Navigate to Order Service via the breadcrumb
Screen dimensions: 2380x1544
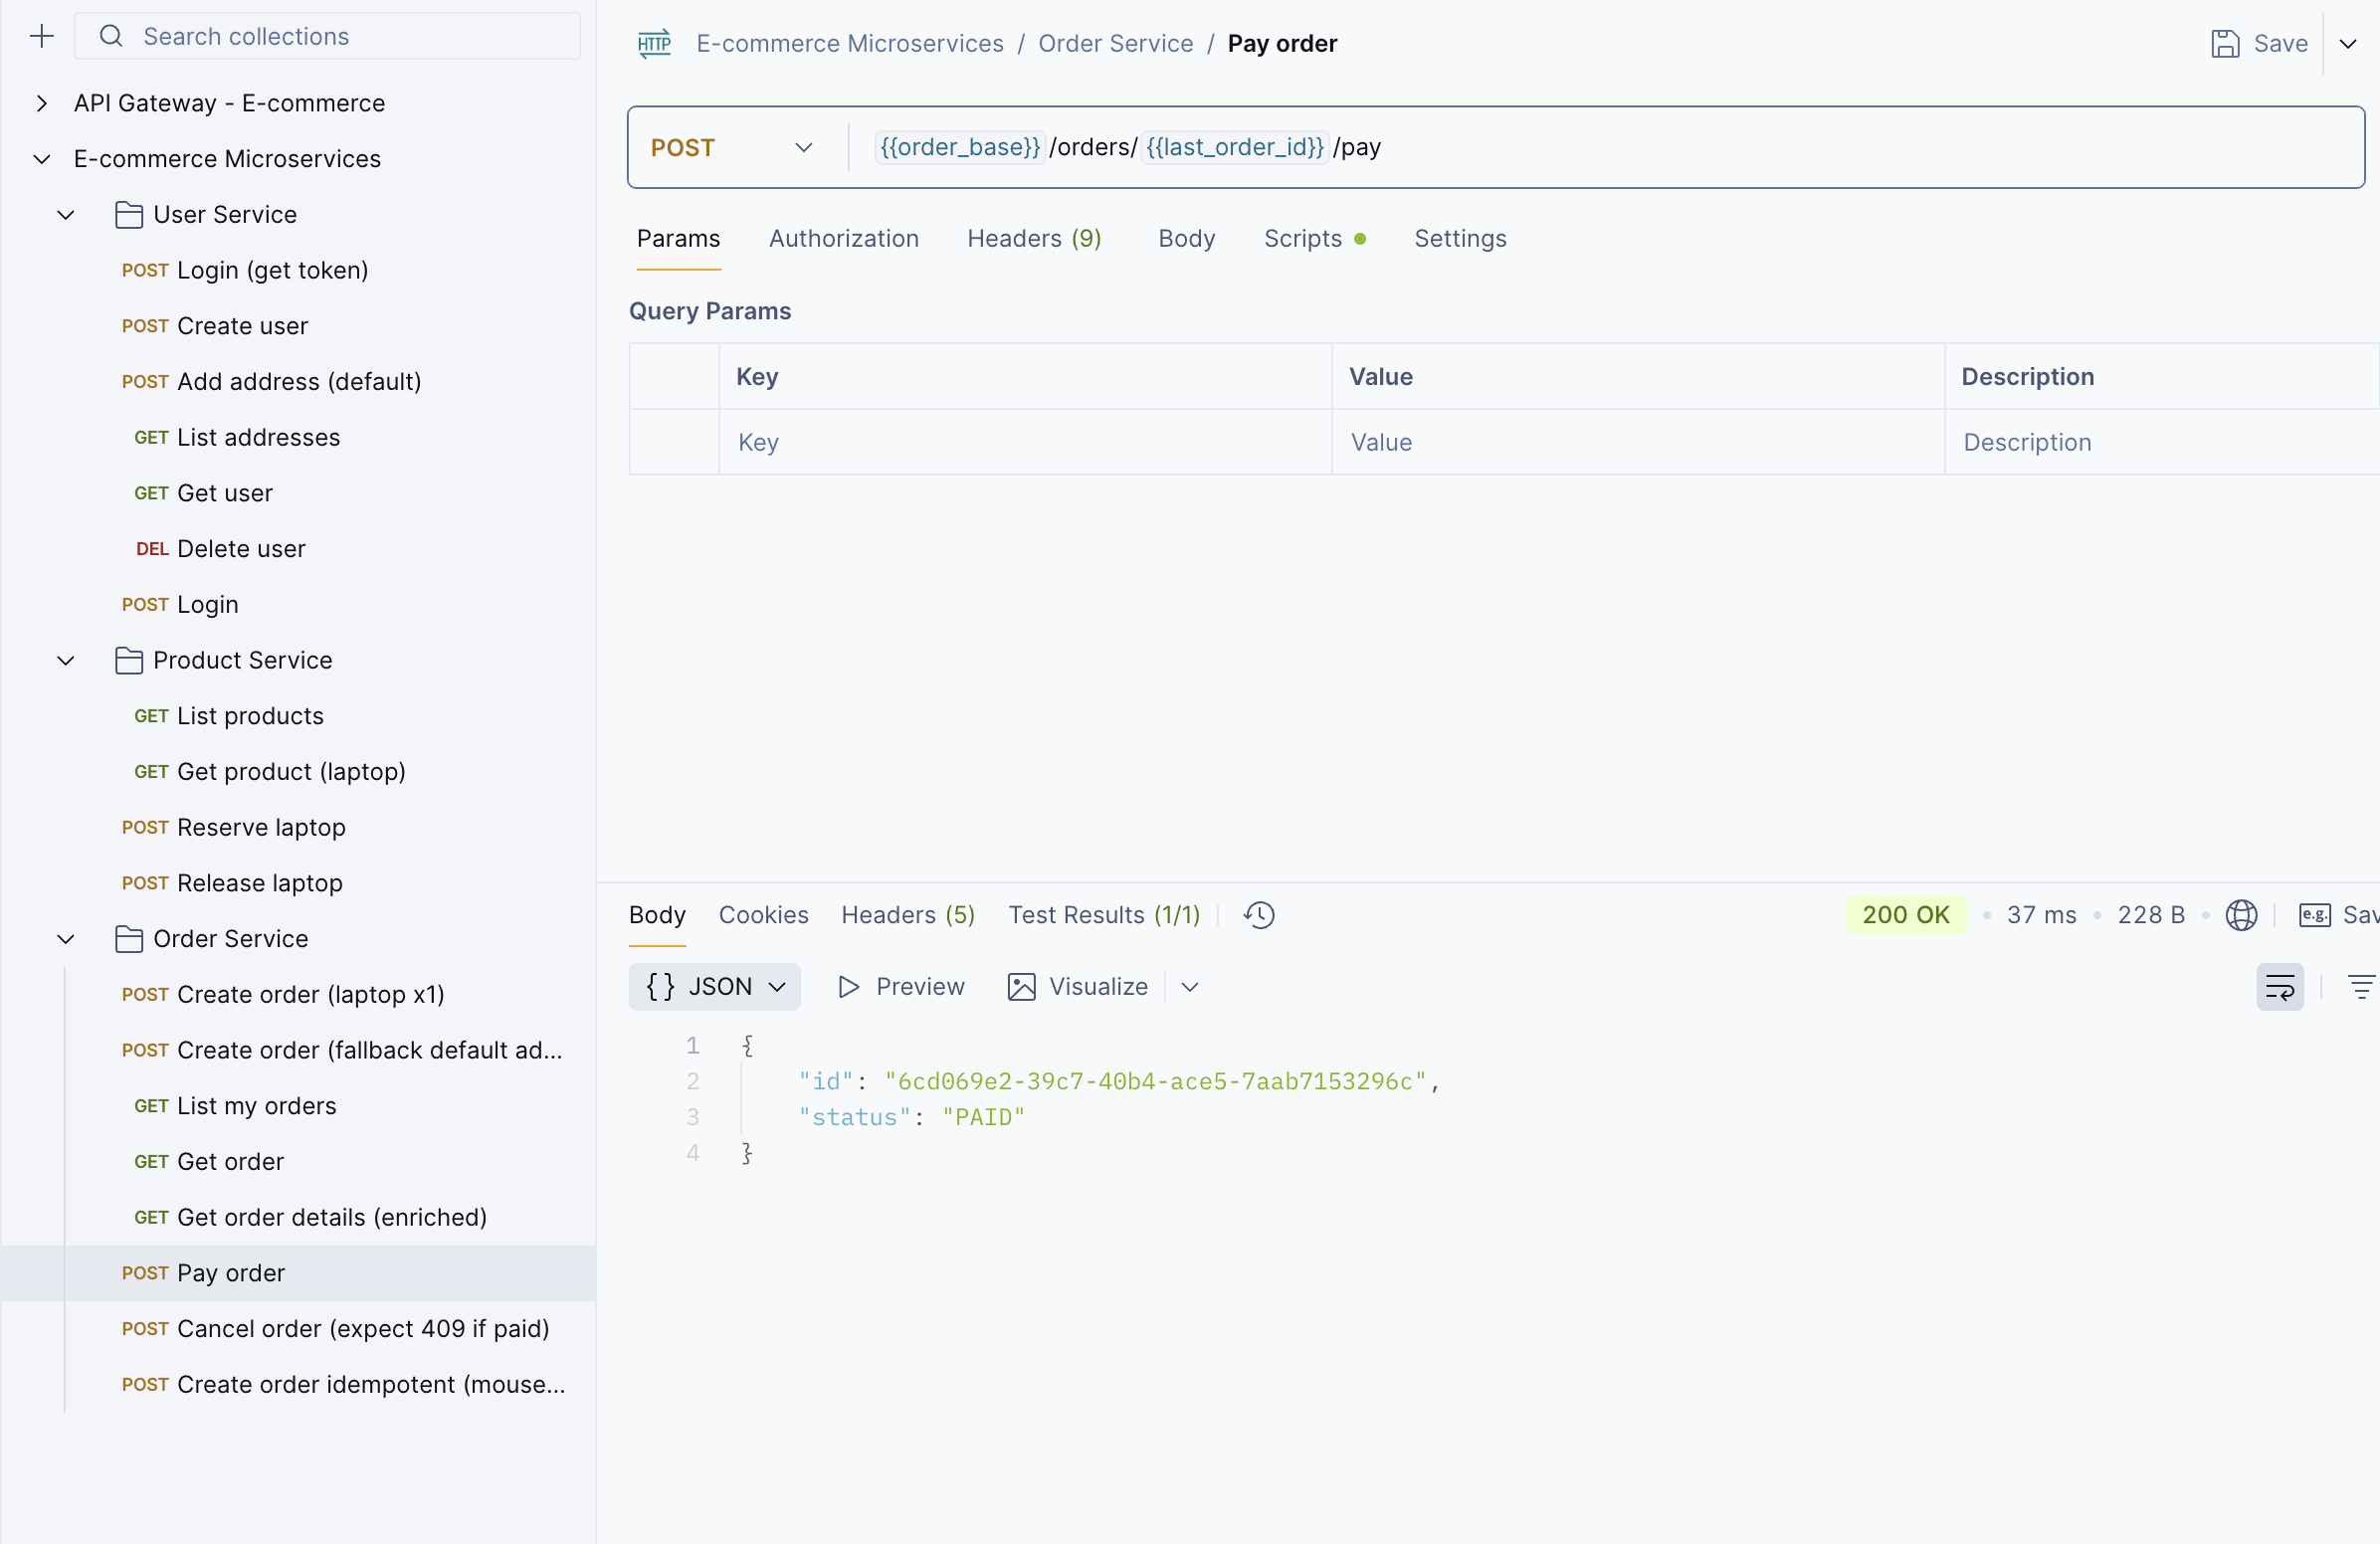point(1116,43)
